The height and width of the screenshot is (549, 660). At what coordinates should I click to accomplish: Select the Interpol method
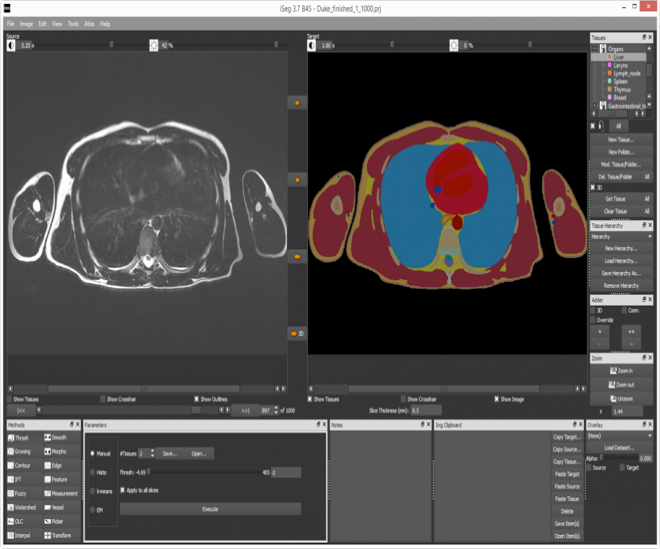[22, 535]
